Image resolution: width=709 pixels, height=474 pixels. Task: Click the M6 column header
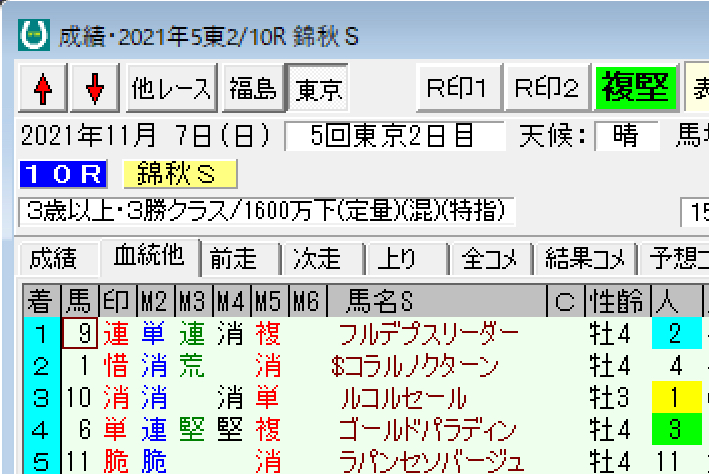(x=307, y=301)
